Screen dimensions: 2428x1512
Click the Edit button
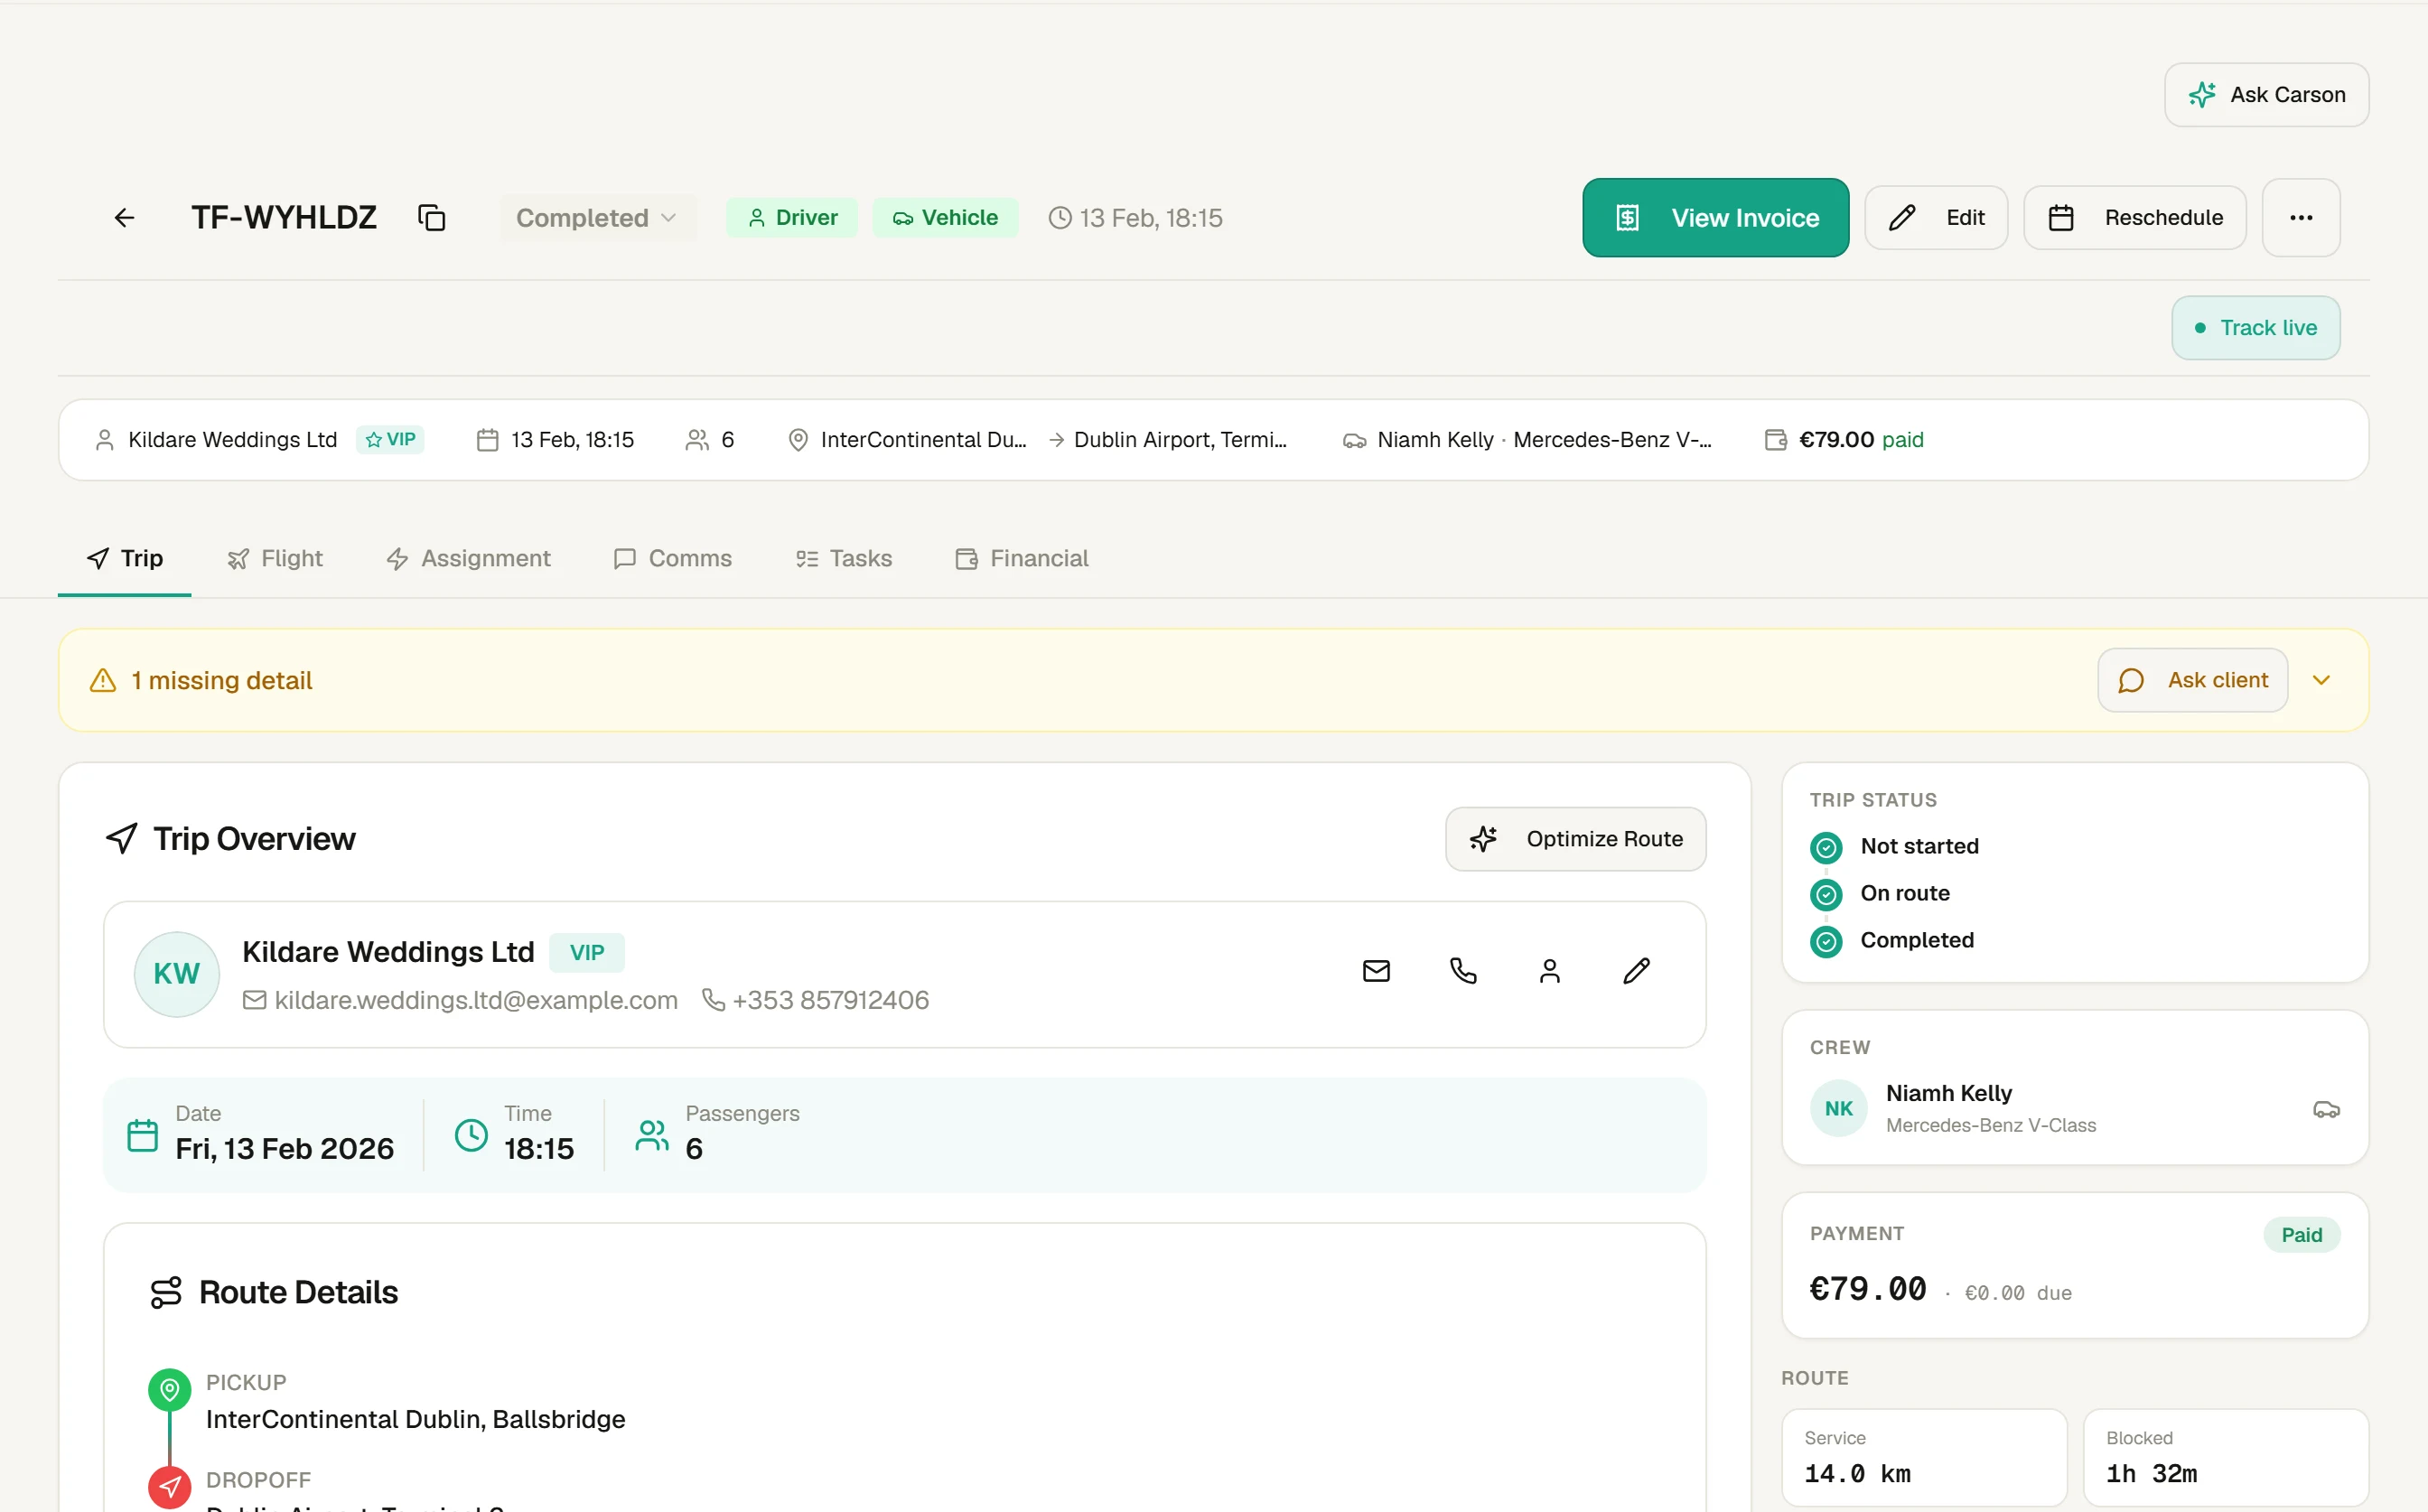(1936, 218)
